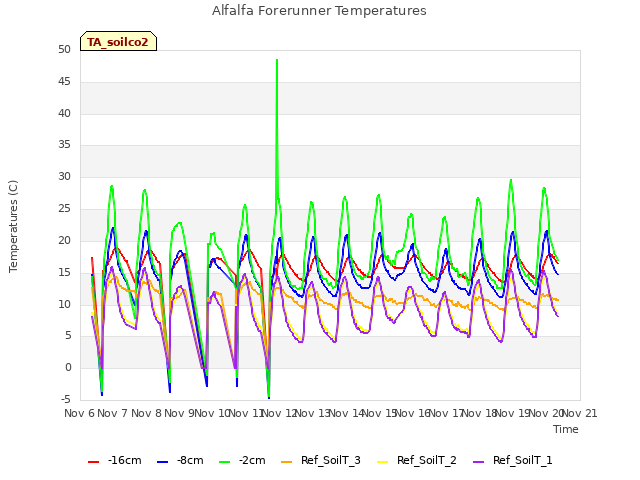Click the 15 y-axis tick label
Image resolution: width=640 pixels, height=480 pixels.
[x=64, y=272]
